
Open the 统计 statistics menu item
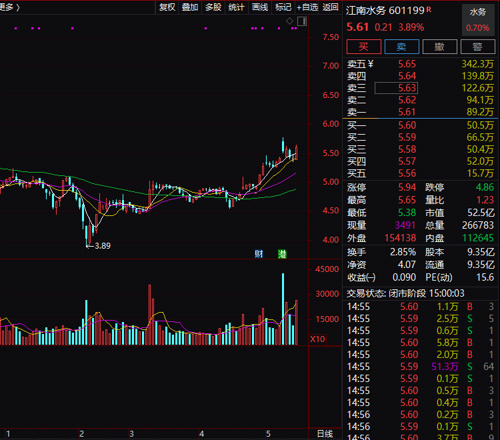236,7
